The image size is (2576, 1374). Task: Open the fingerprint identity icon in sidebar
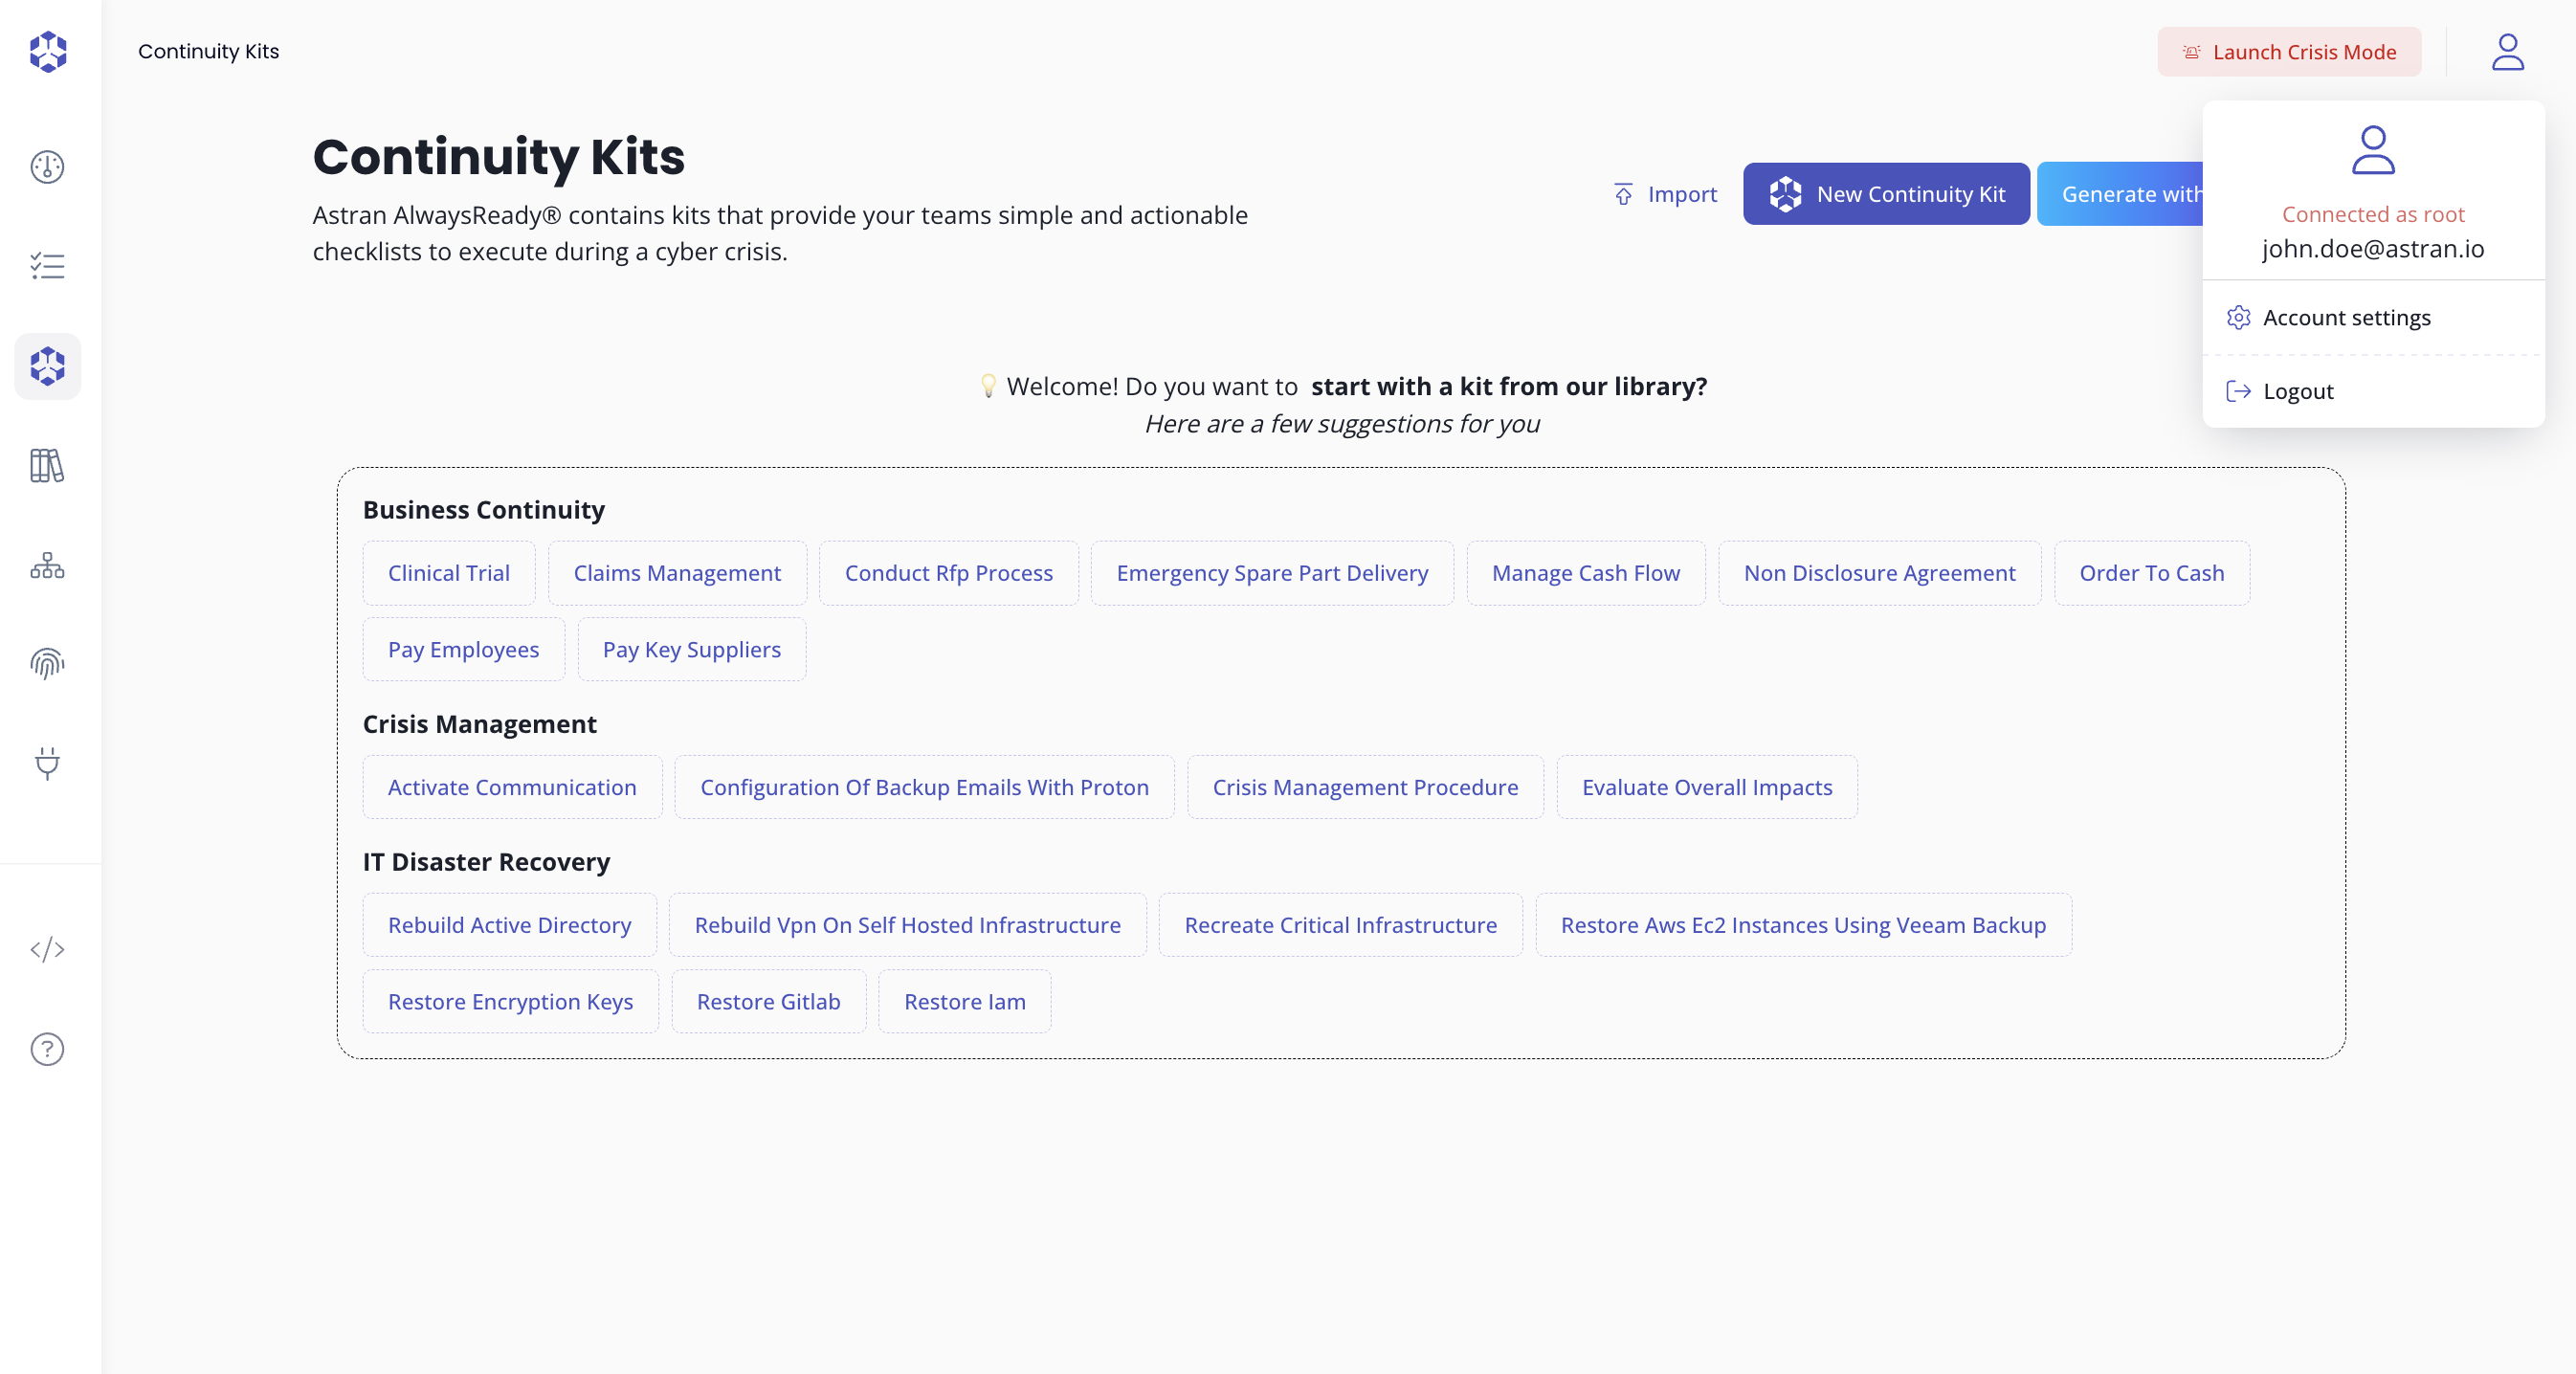point(47,663)
